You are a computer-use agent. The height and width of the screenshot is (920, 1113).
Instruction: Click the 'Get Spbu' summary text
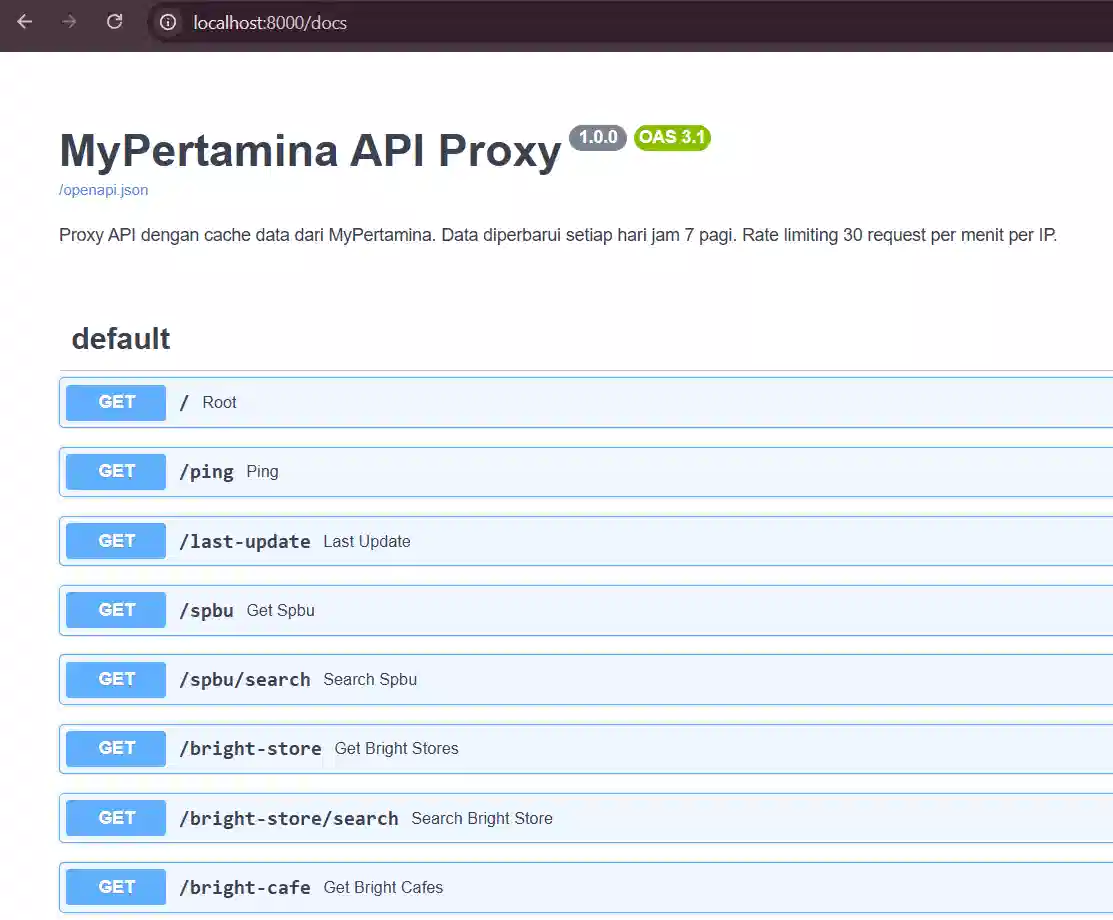(x=280, y=610)
